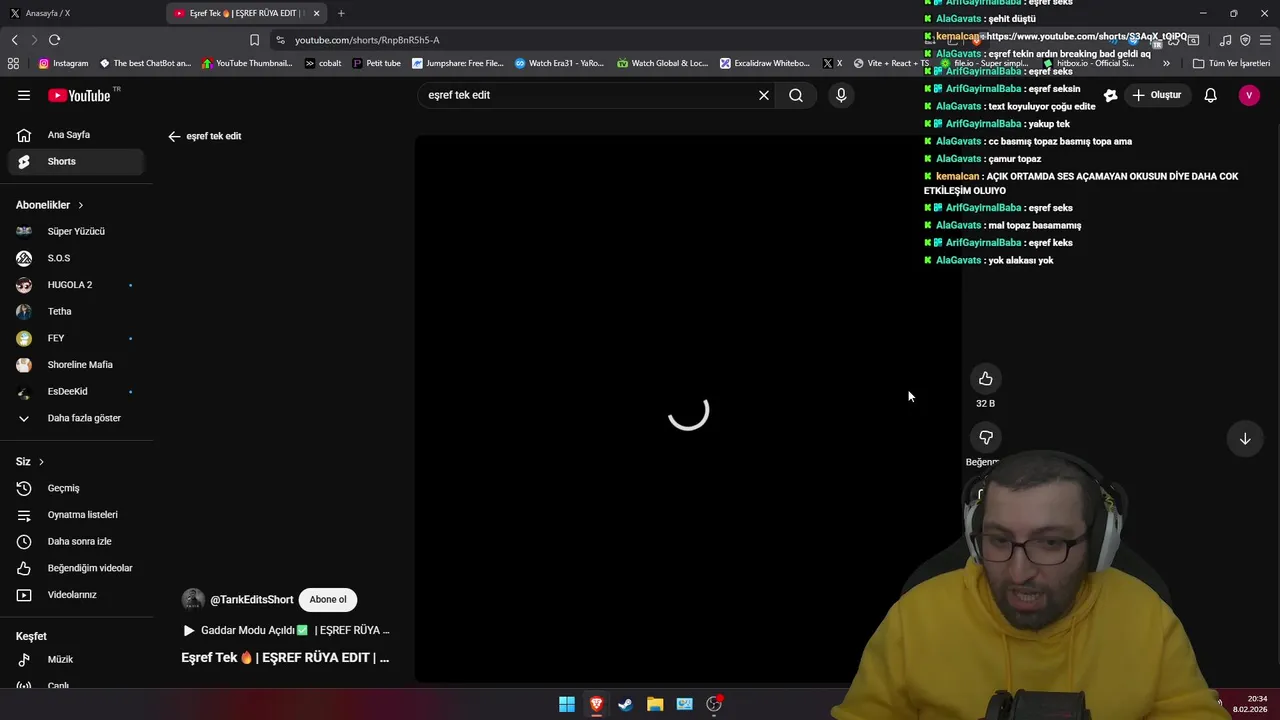Go to the next short with the down arrow

(x=1245, y=439)
